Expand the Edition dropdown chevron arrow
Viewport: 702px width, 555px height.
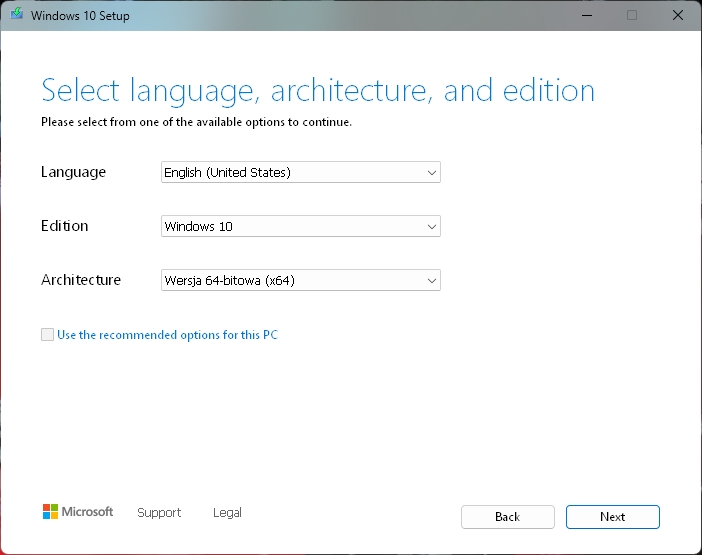click(432, 226)
